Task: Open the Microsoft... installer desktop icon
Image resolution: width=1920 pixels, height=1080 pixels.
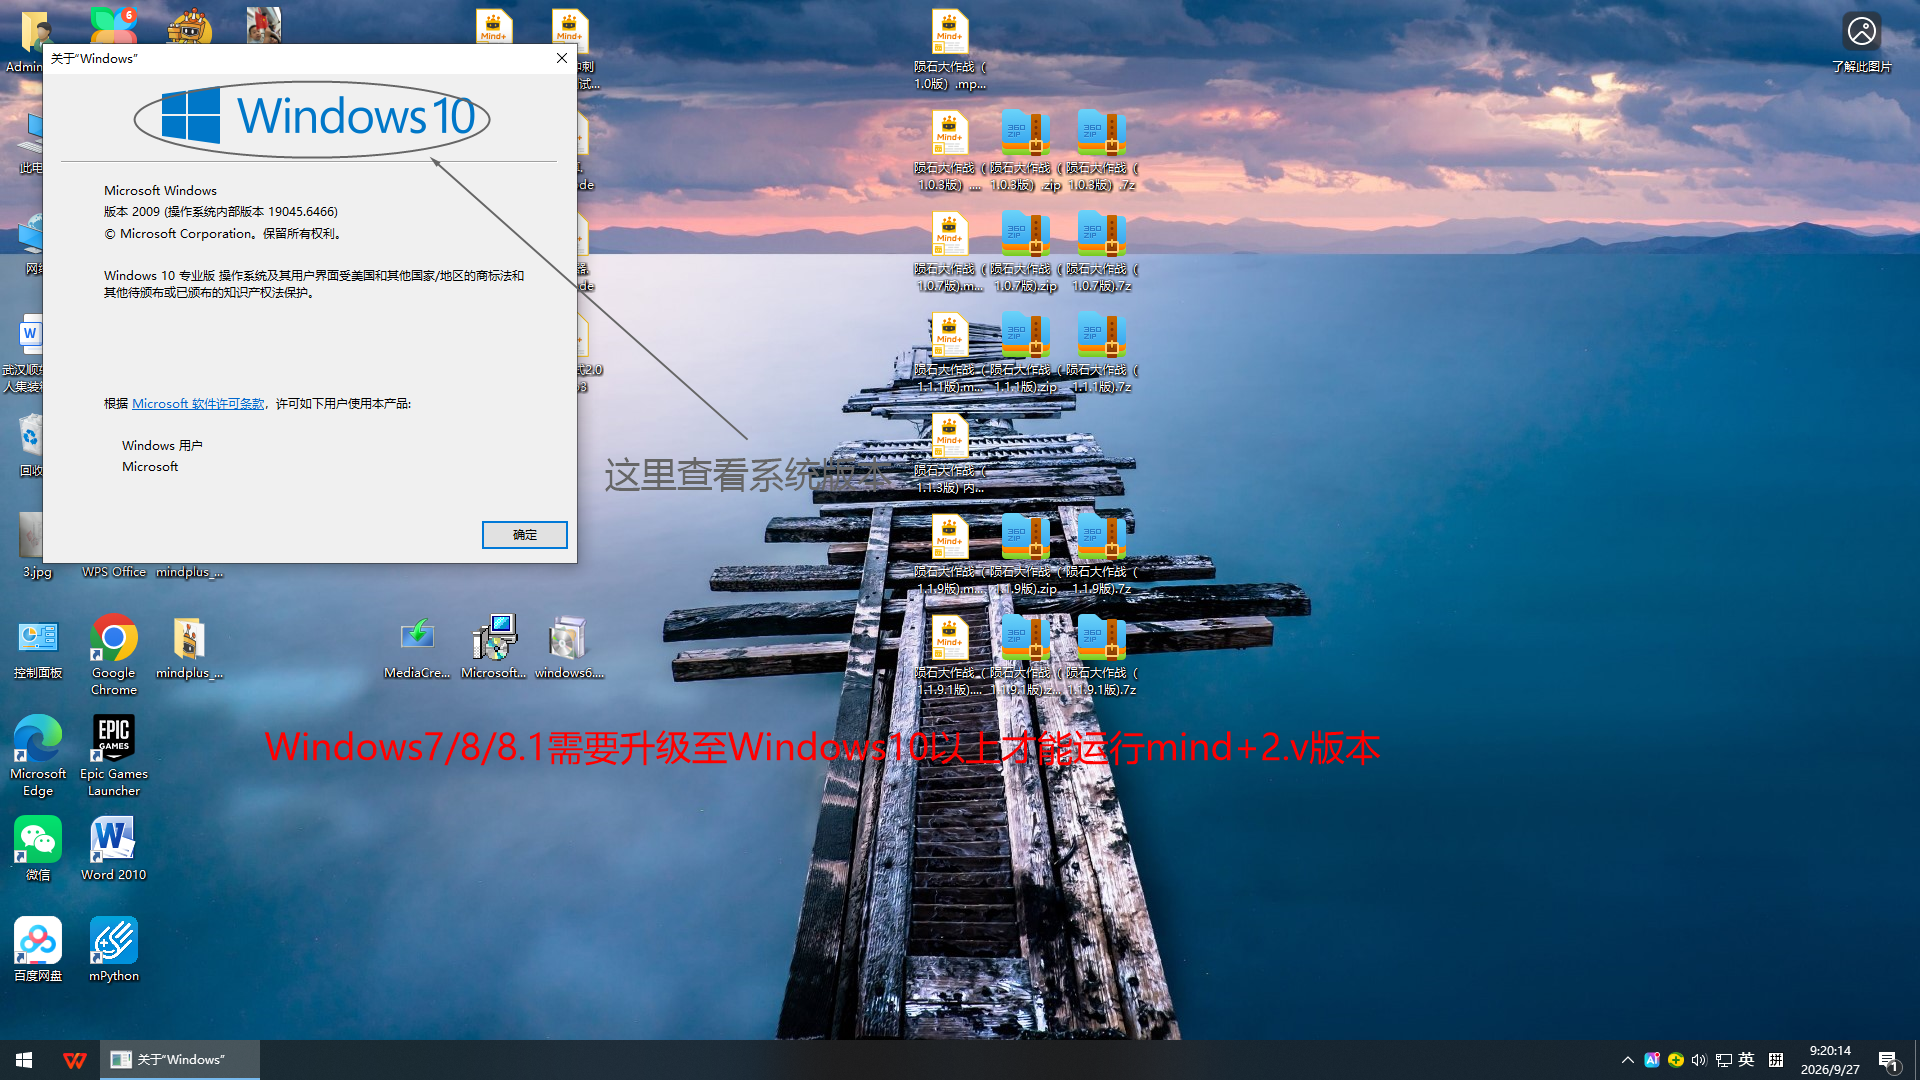Action: [x=493, y=647]
